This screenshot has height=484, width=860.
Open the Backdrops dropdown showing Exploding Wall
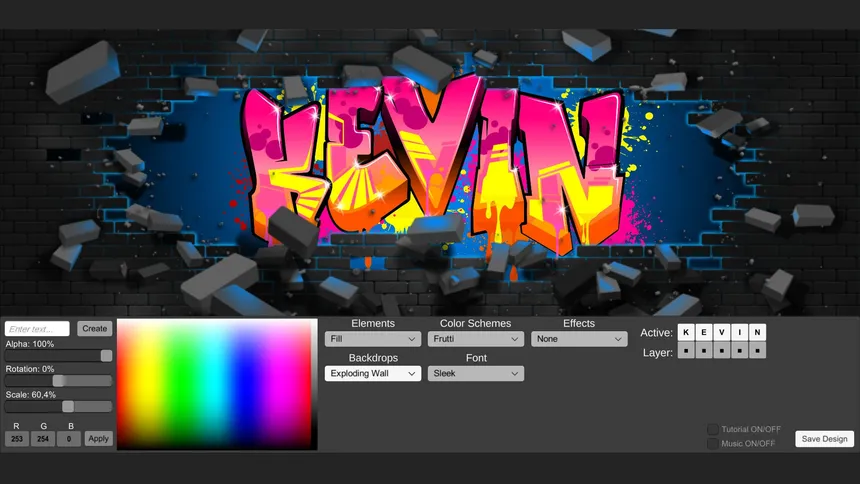(373, 374)
